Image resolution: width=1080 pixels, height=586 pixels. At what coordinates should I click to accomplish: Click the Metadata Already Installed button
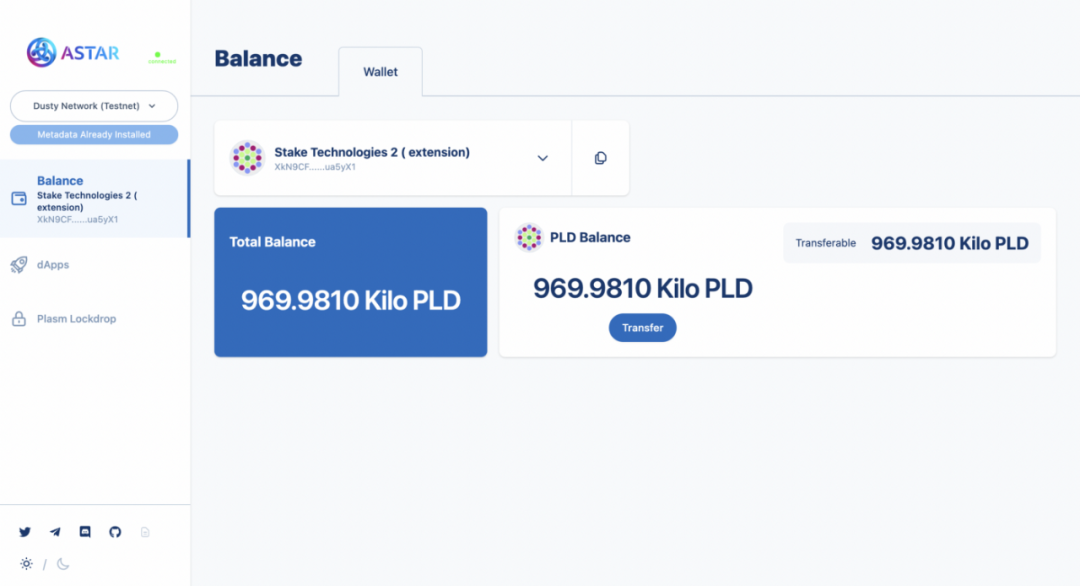94,134
